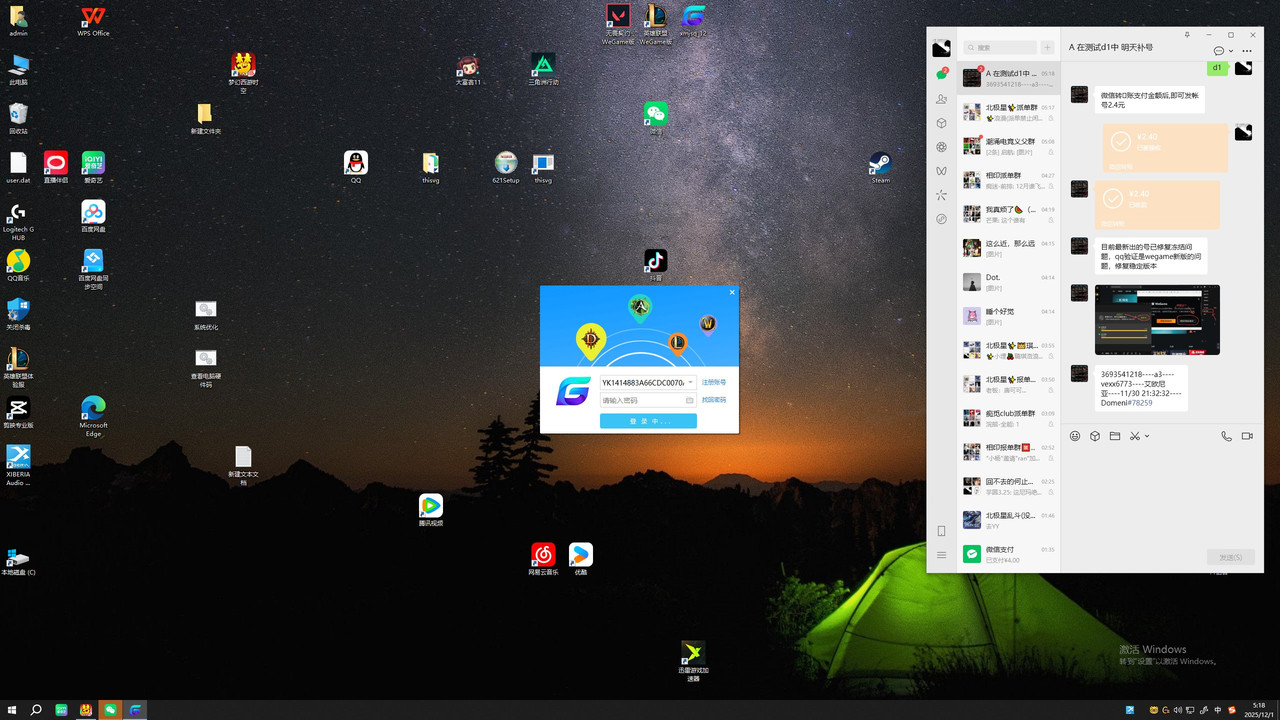Viewport: 1280px width, 720px height.
Task: Select the 北极星 派单群 chat at 05:17
Action: click(1008, 111)
